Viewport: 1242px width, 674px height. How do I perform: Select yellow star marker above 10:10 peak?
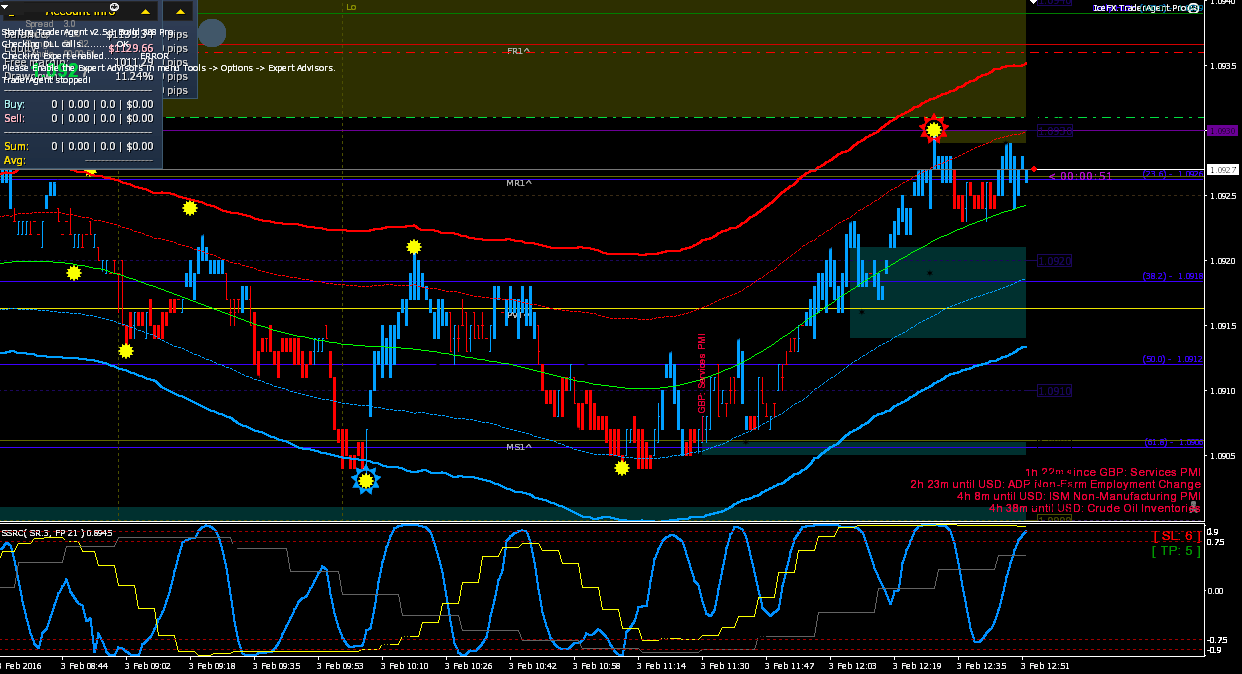[x=414, y=246]
